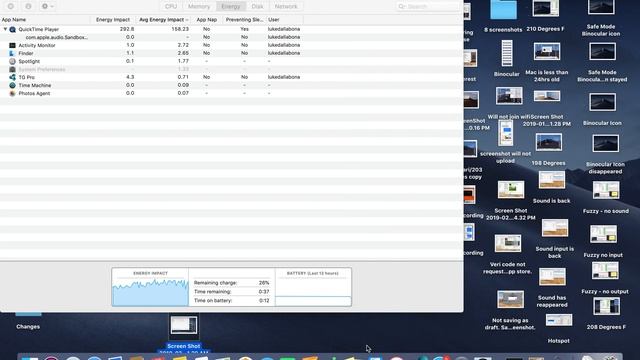Select the Sound is back screenshot
The width and height of the screenshot is (640, 360).
[552, 180]
